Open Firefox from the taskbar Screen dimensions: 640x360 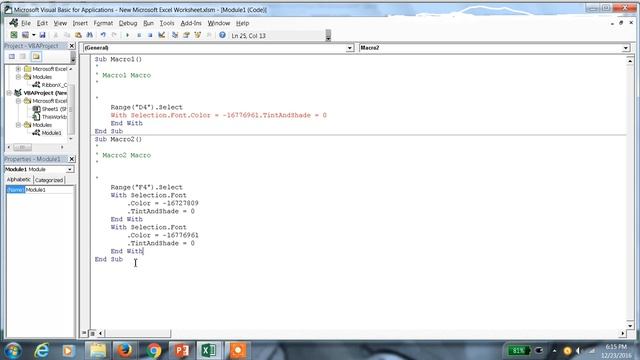pyautogui.click(x=125, y=351)
